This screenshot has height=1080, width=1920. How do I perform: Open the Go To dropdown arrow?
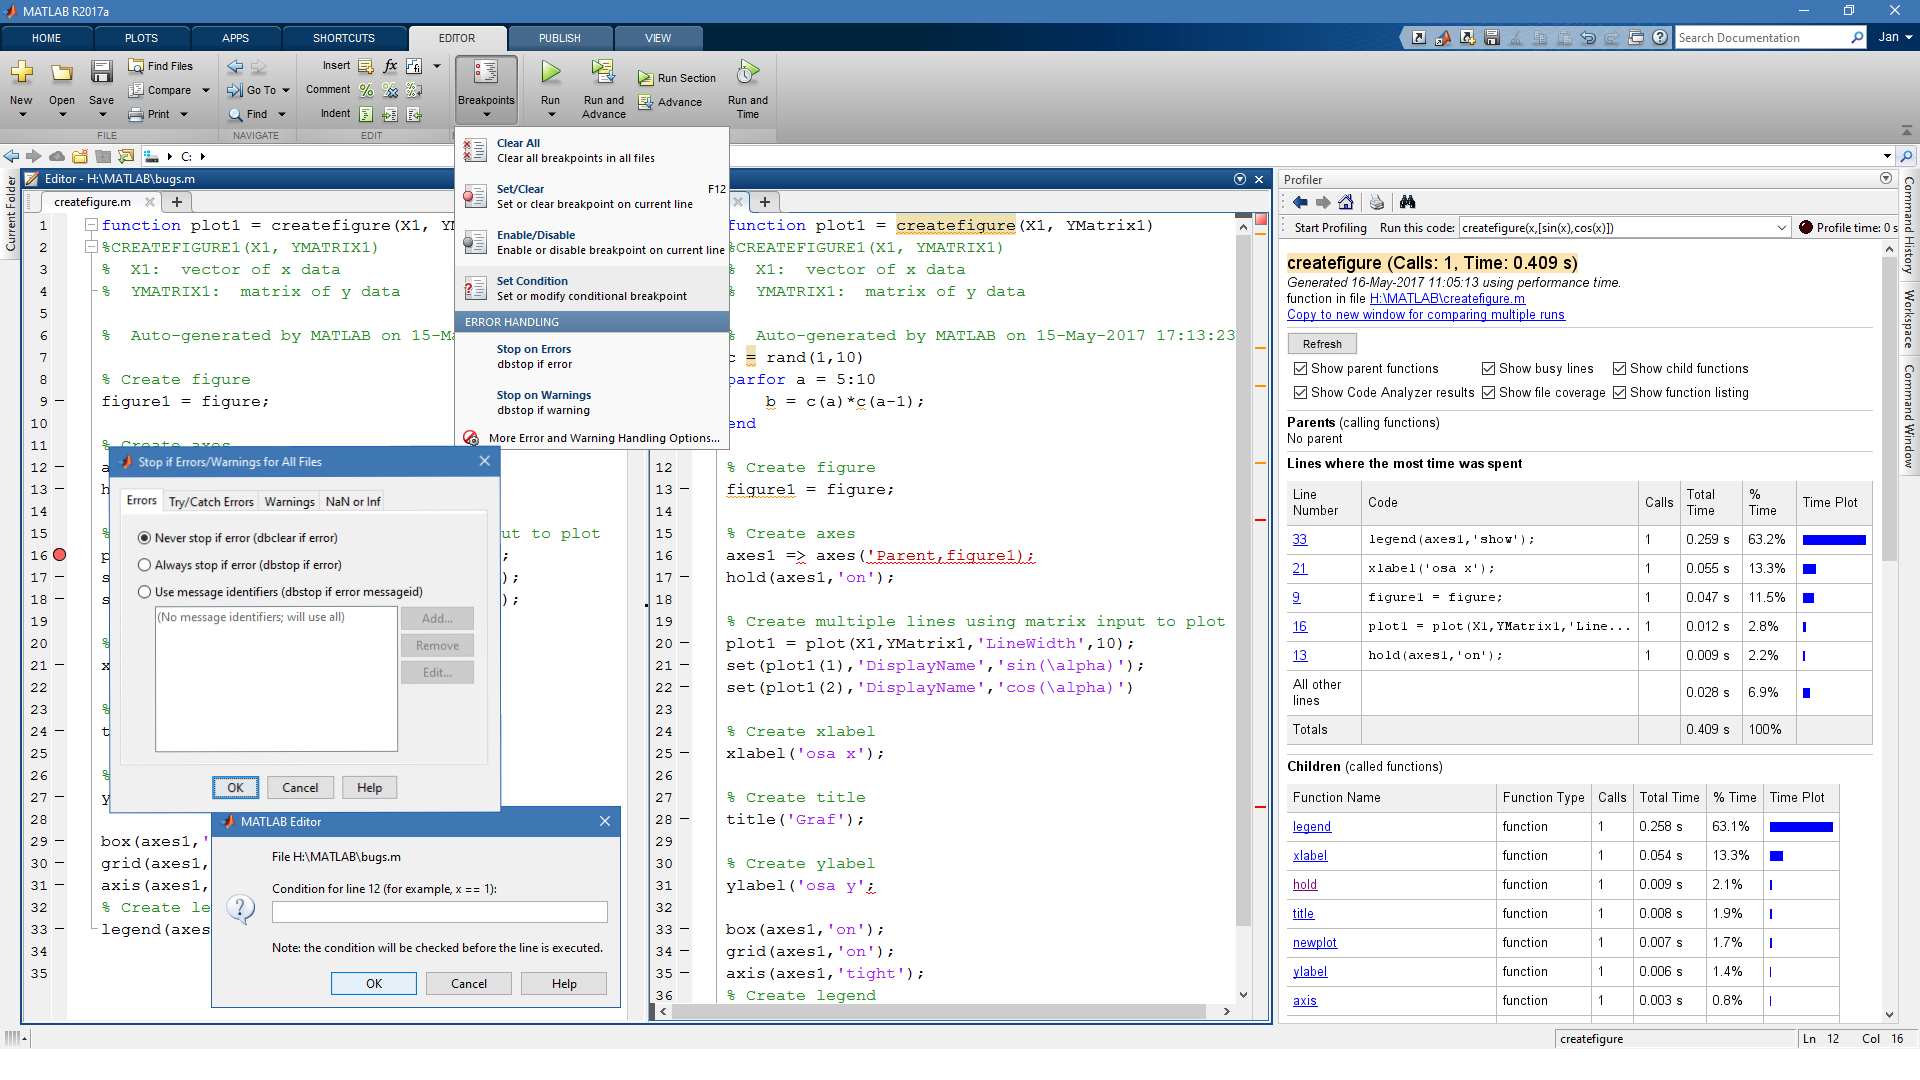click(x=286, y=90)
